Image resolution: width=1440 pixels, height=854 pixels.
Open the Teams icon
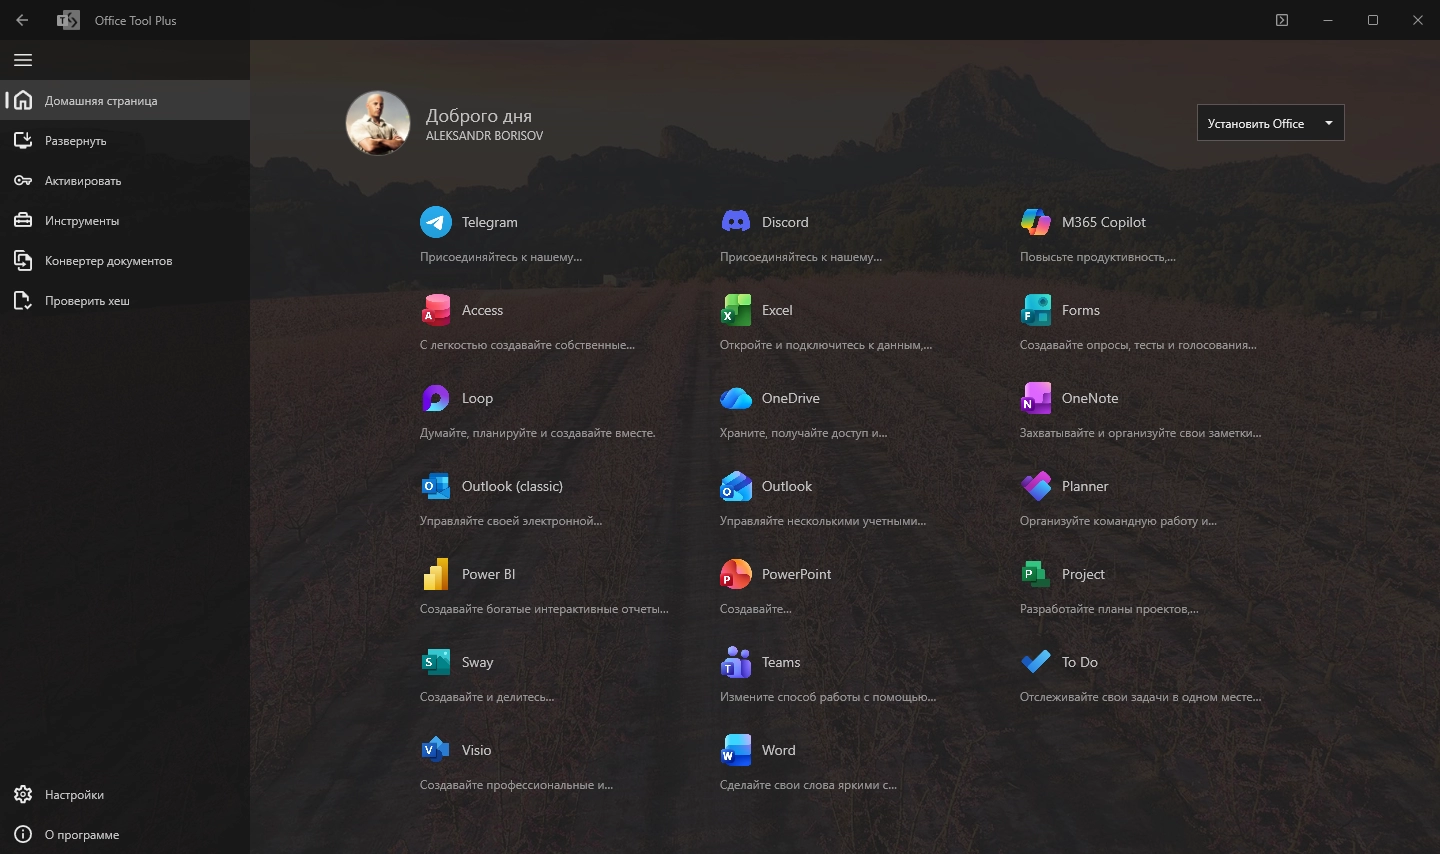[736, 662]
